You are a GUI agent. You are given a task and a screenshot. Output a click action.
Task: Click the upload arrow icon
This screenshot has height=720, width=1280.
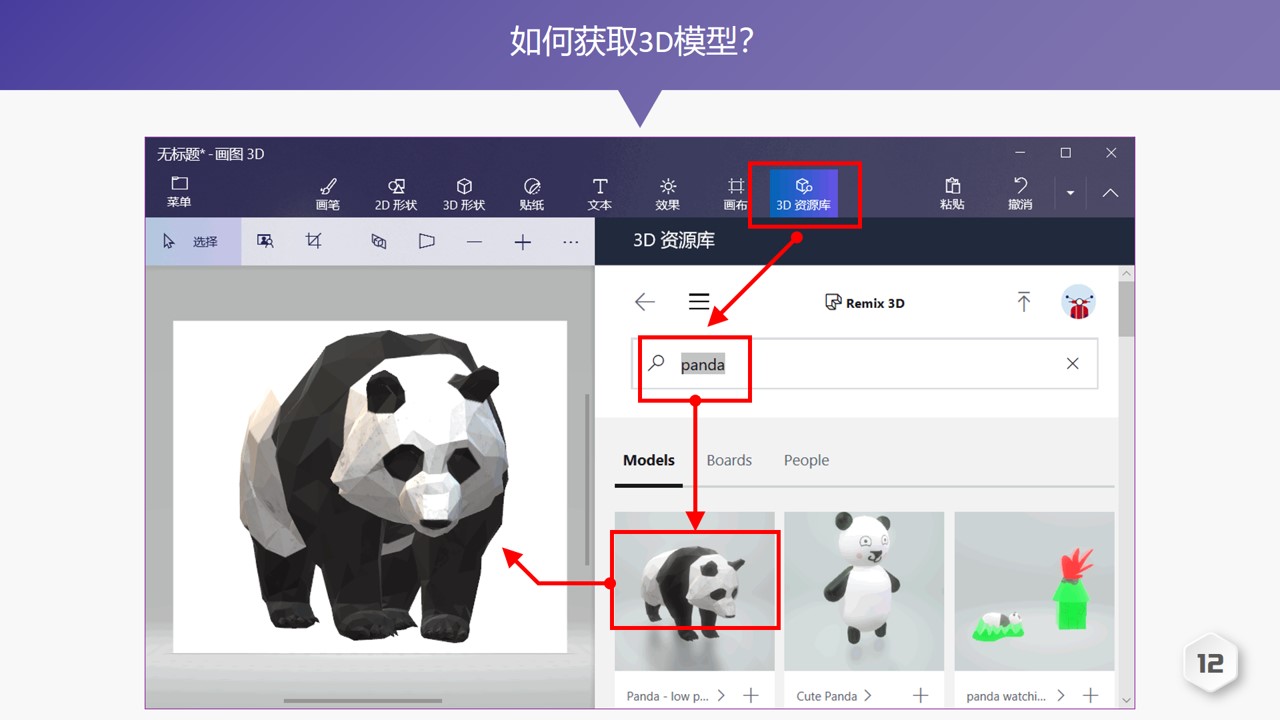tap(1023, 302)
